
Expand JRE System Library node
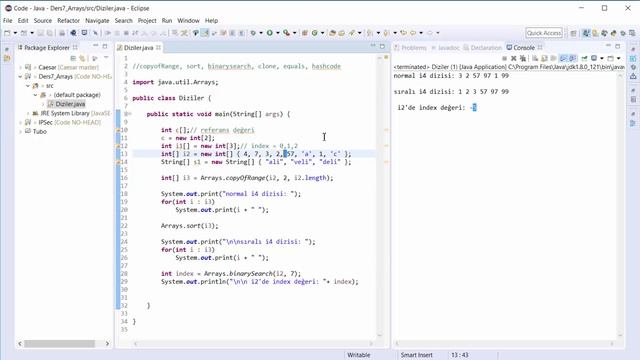[28, 113]
